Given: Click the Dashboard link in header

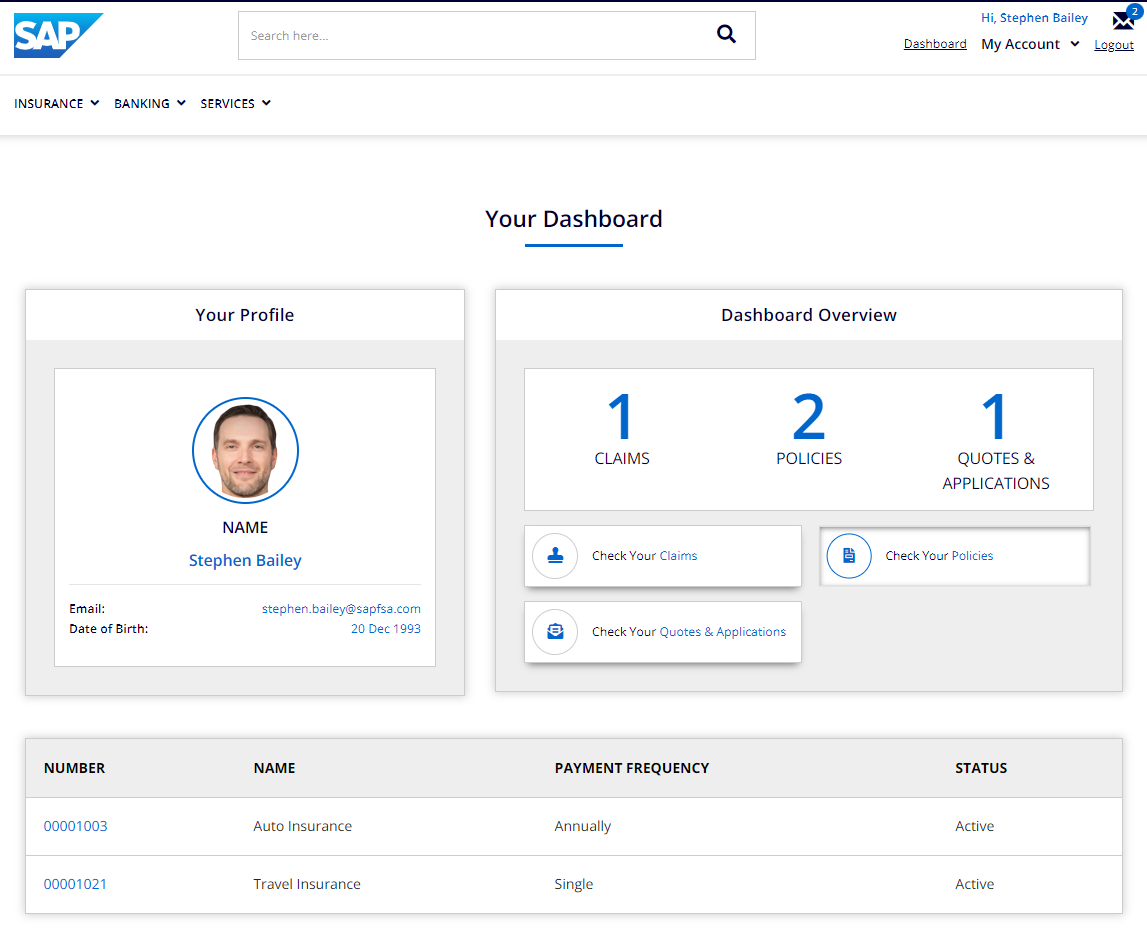Looking at the screenshot, I should tap(935, 44).
